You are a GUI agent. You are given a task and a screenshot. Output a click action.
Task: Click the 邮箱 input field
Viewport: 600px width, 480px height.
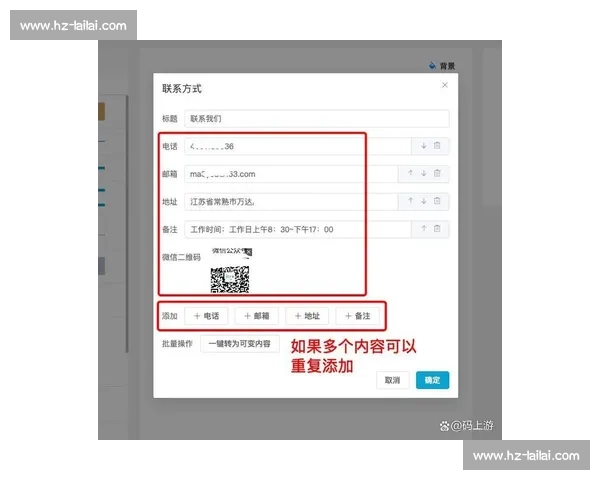pyautogui.click(x=291, y=174)
